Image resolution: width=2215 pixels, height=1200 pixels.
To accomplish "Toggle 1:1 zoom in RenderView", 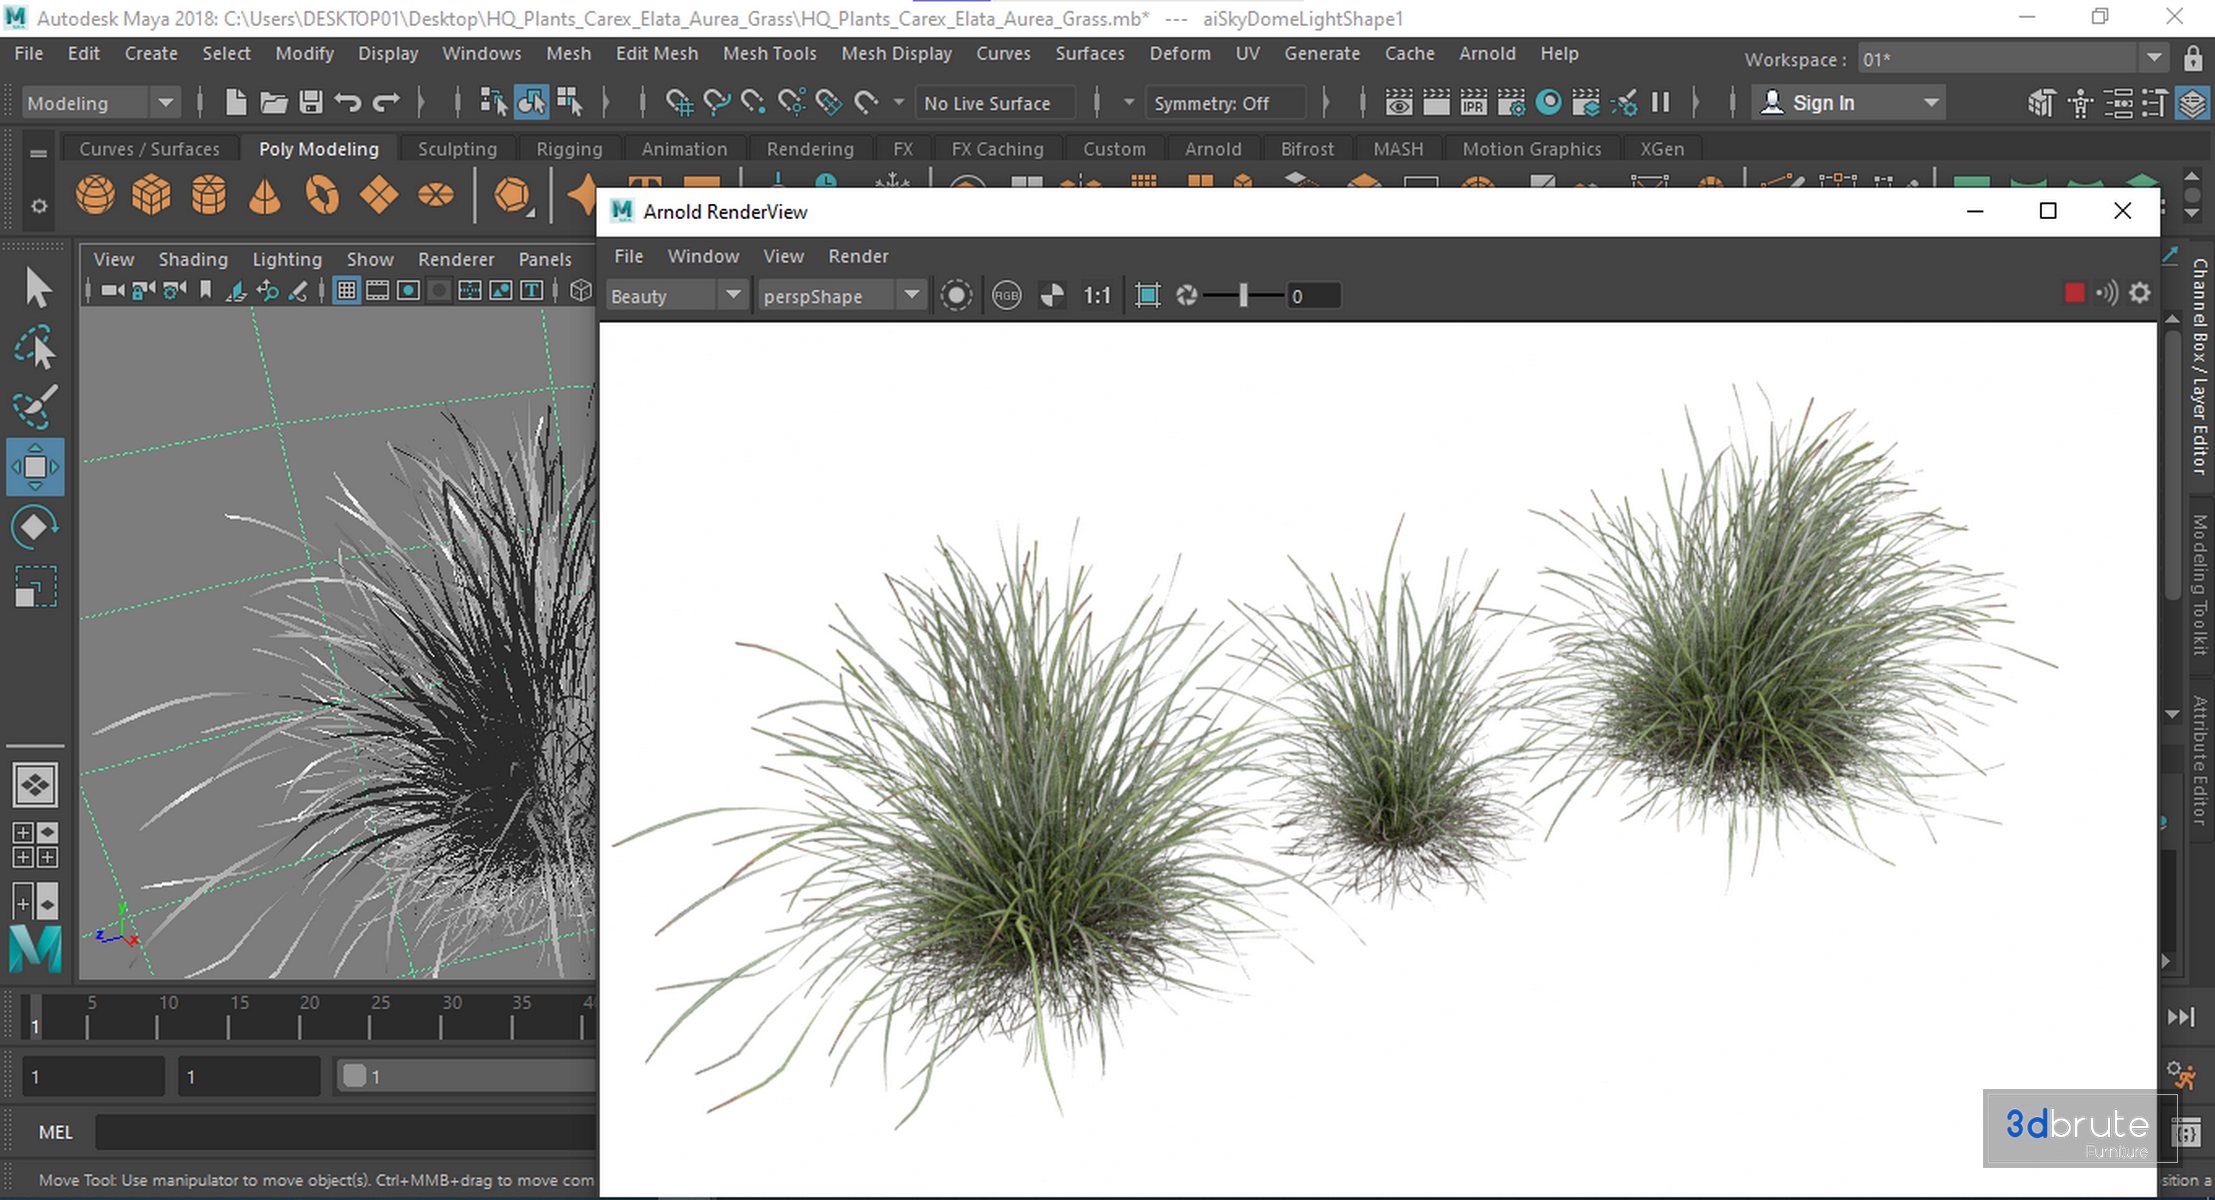I will click(x=1097, y=296).
